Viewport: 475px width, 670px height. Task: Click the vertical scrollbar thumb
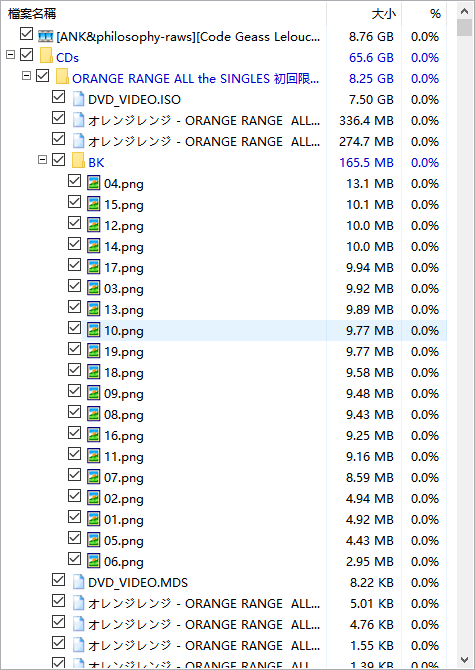coord(464,27)
